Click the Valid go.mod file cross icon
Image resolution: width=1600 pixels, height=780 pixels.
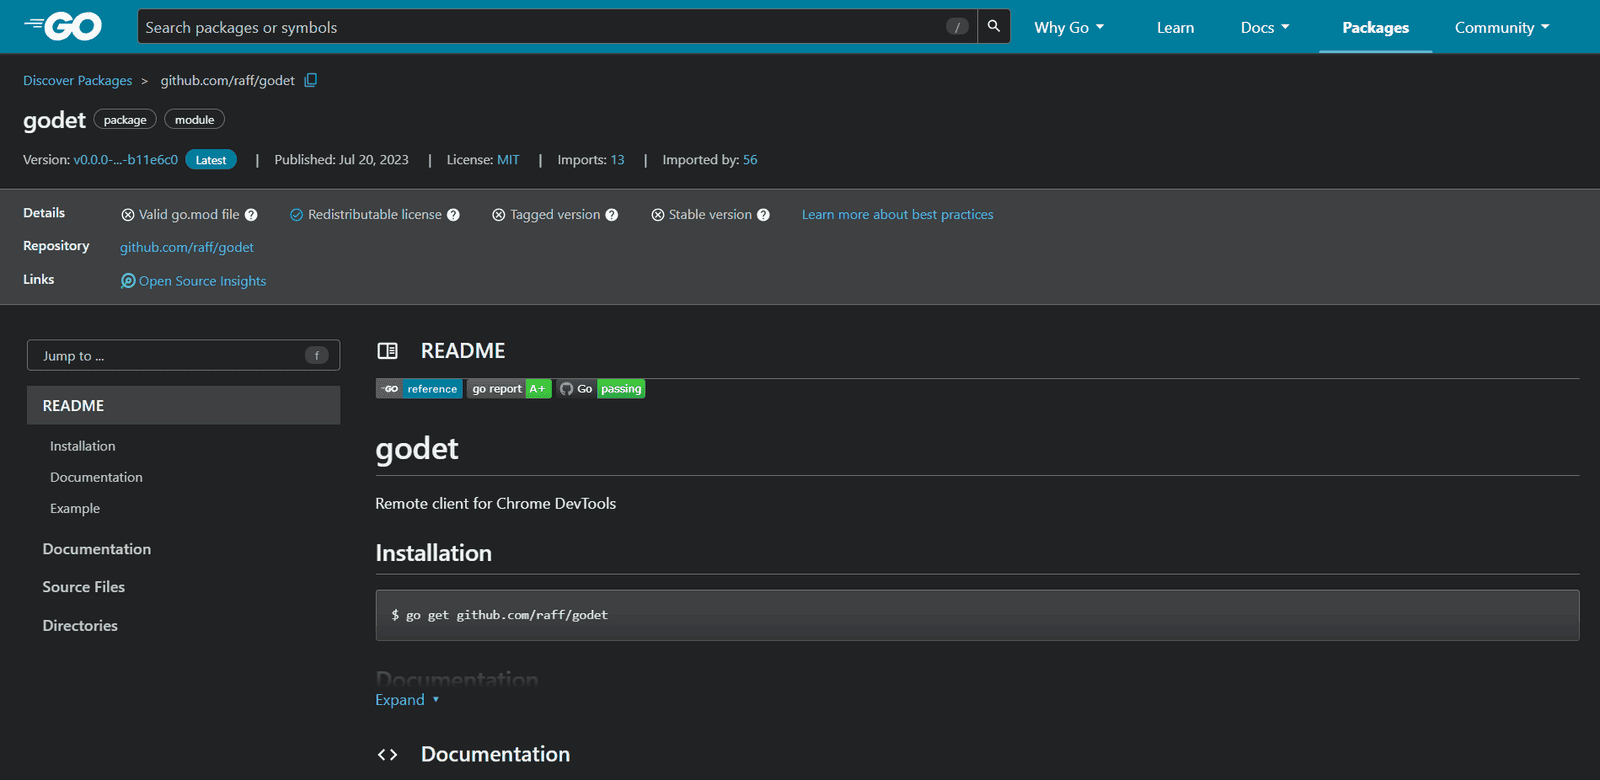click(128, 215)
